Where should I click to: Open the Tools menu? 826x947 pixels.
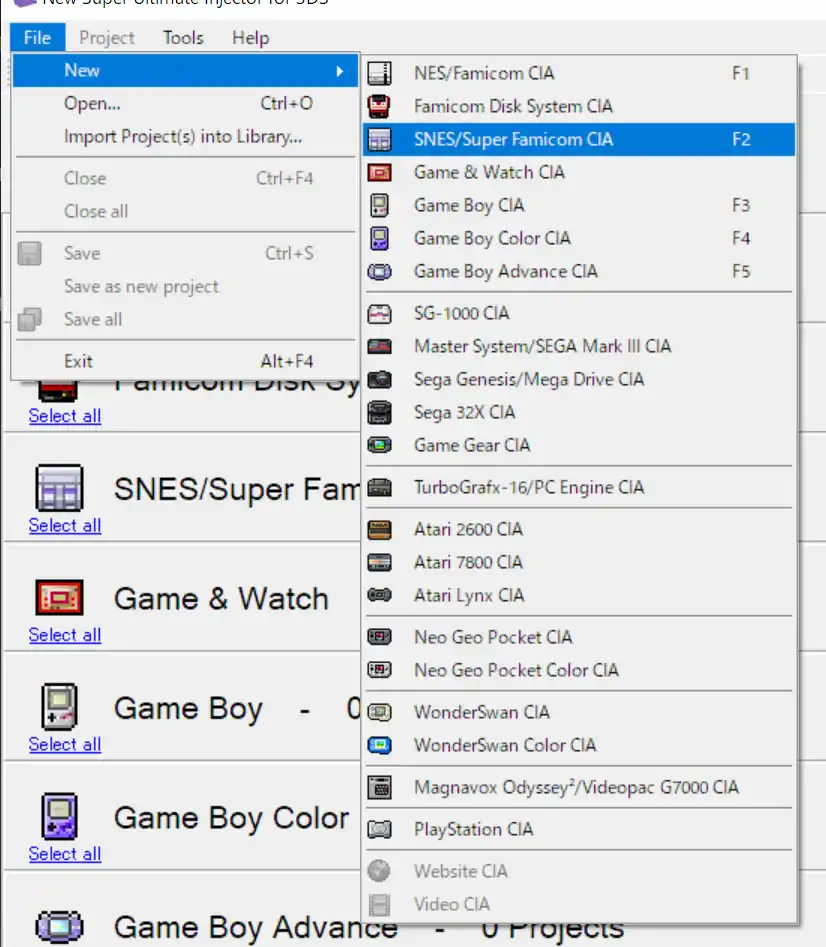tap(183, 38)
